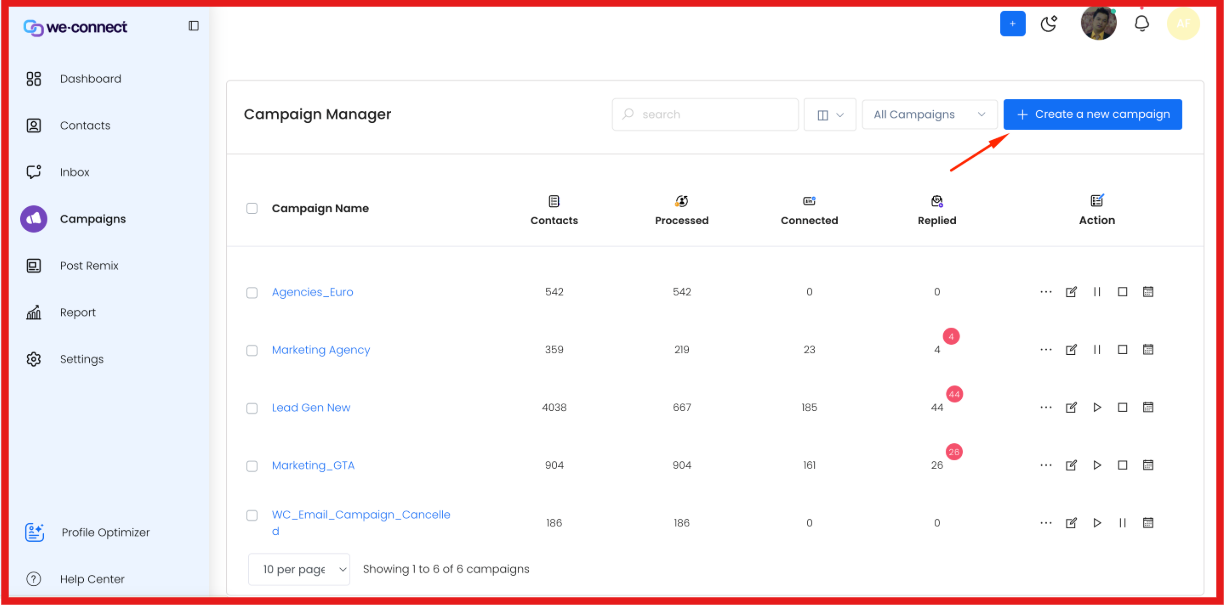Expand the column visibility dropdown
1227x605 pixels.
coord(830,114)
